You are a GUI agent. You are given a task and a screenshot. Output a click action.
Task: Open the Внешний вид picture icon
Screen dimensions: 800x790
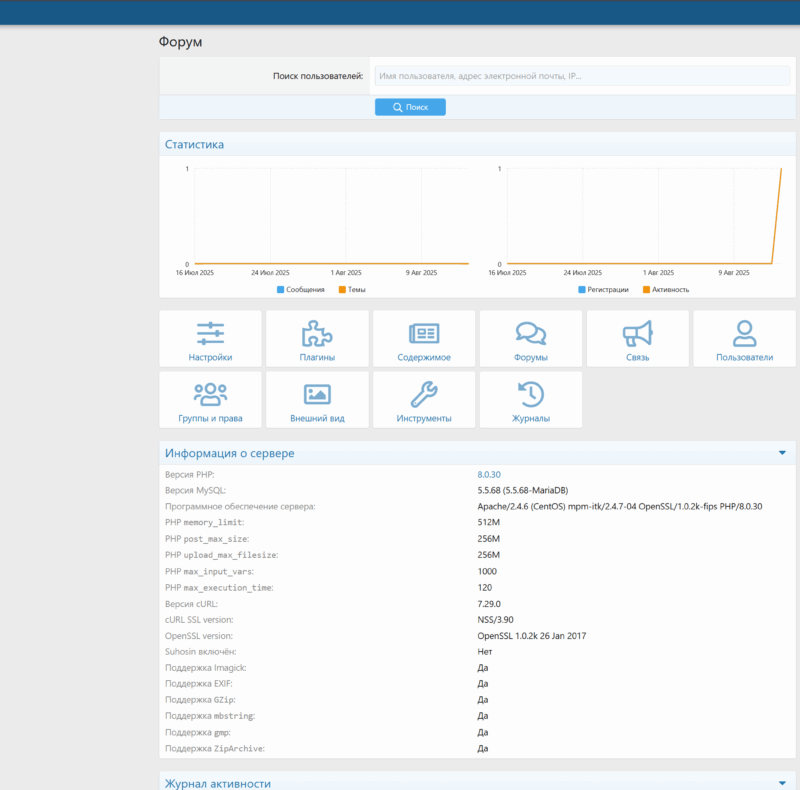pos(317,394)
